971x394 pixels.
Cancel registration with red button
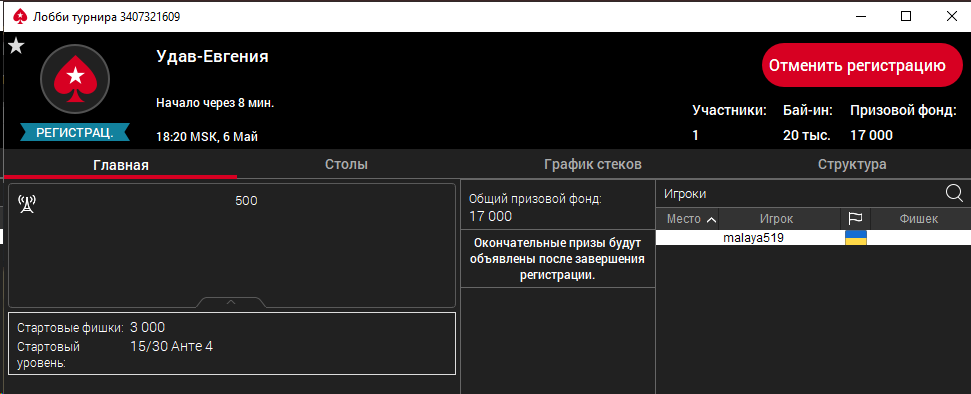point(862,65)
